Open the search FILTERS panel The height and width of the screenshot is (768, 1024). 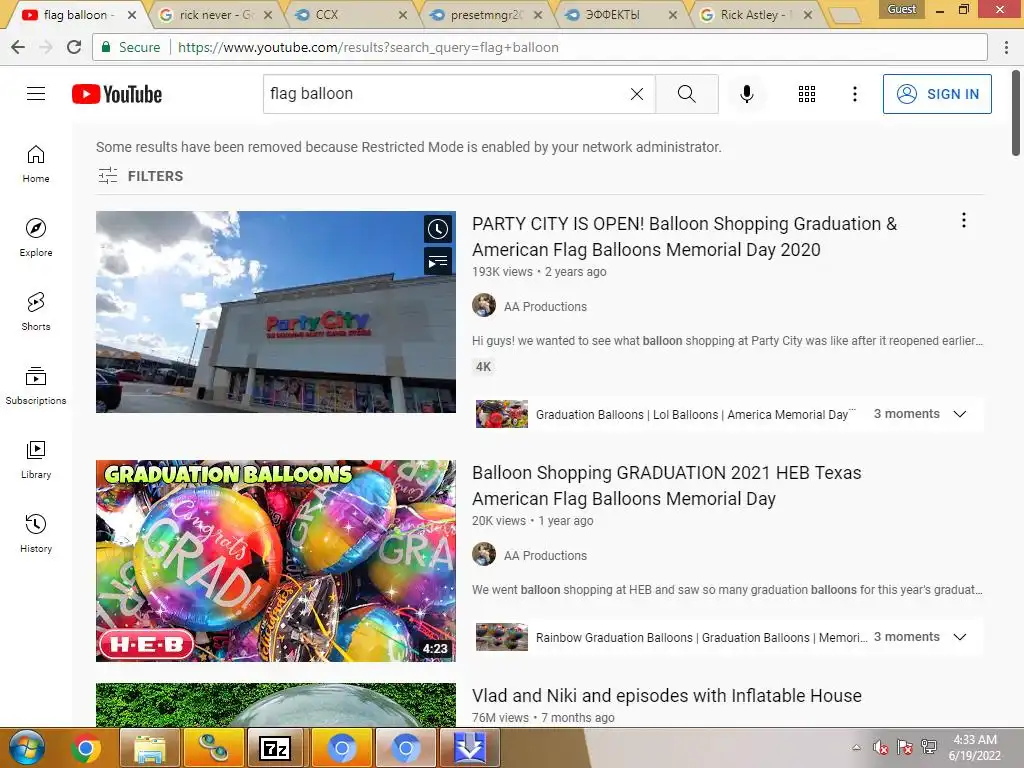[140, 176]
